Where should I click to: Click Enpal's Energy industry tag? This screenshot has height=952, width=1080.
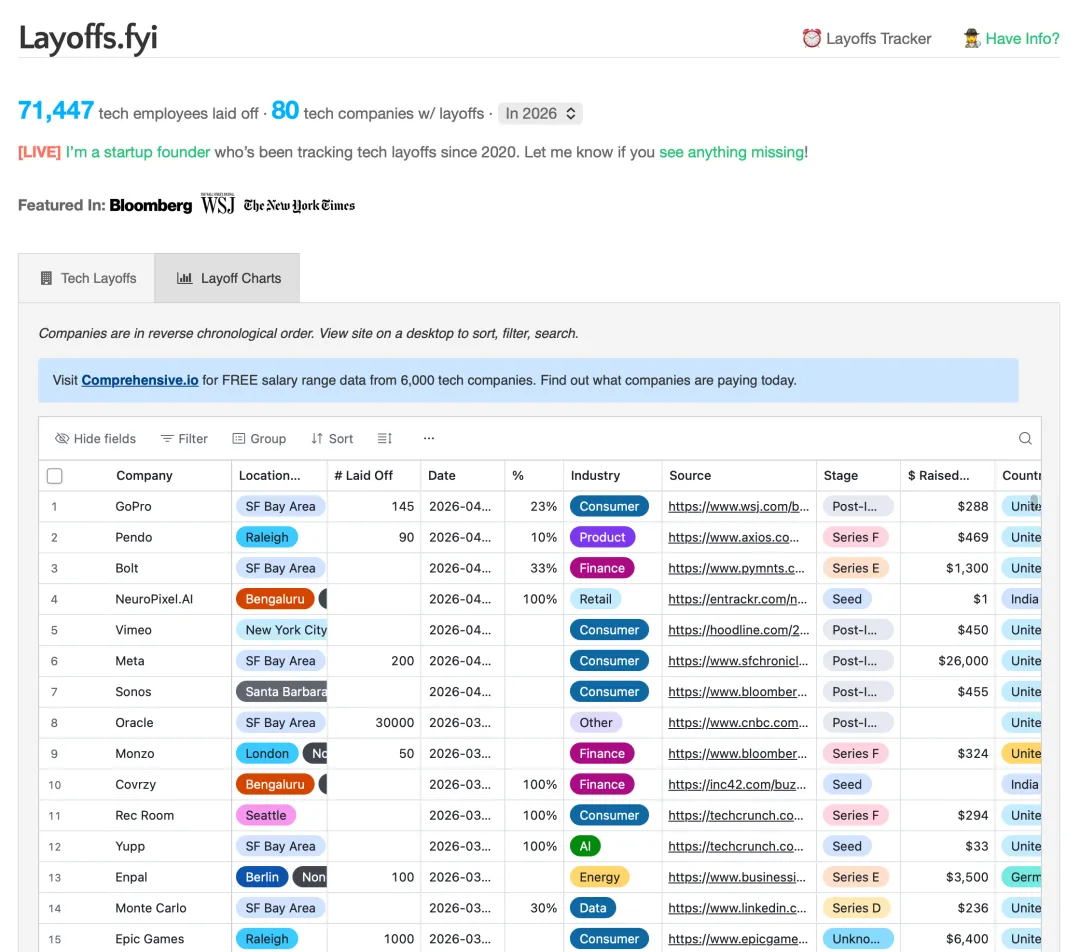tap(600, 878)
